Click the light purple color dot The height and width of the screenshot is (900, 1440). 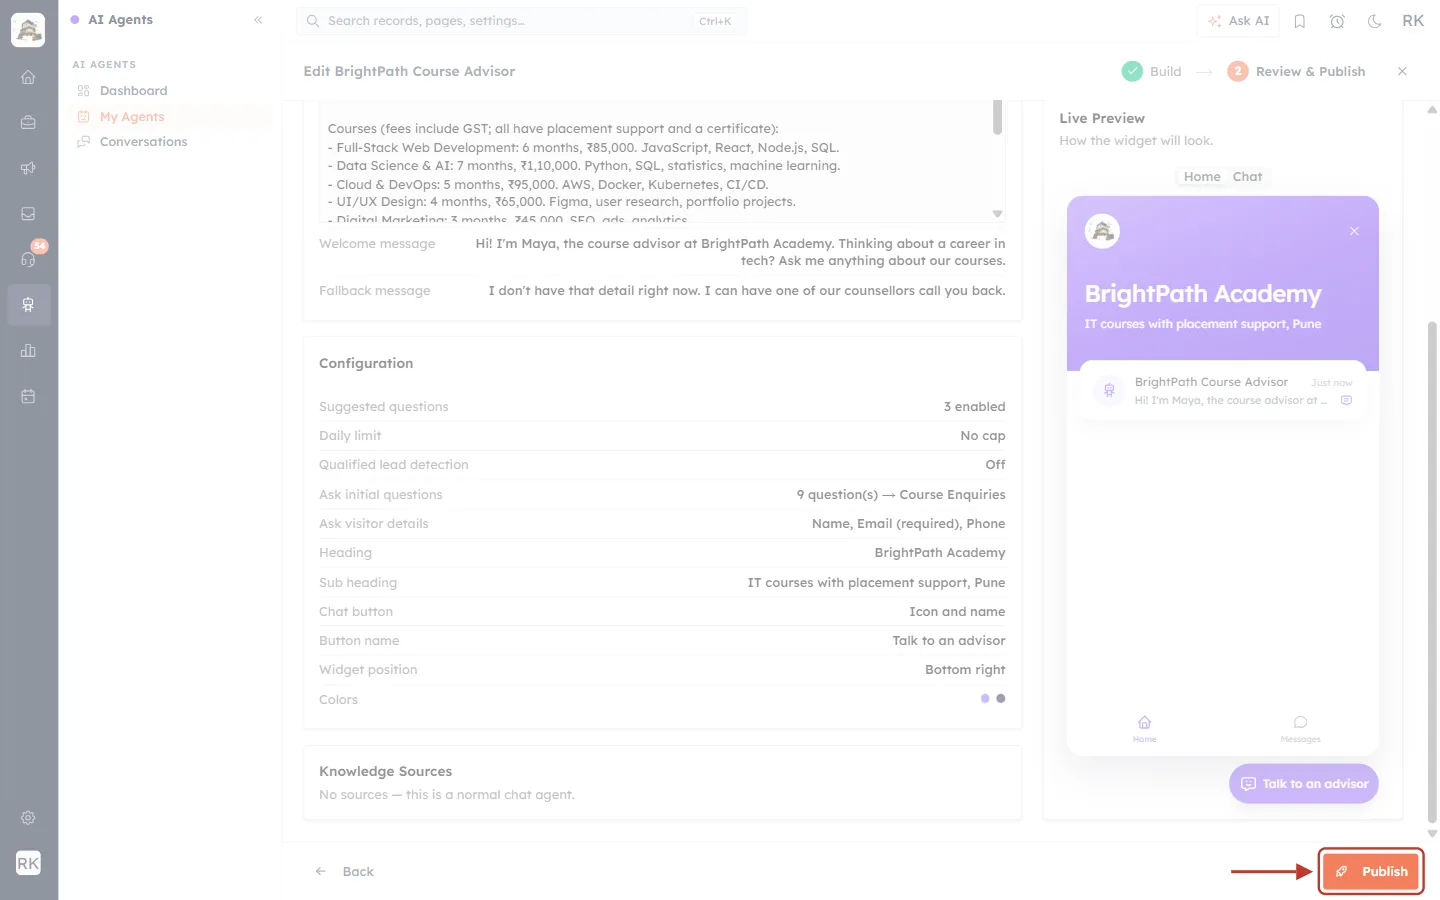[985, 699]
